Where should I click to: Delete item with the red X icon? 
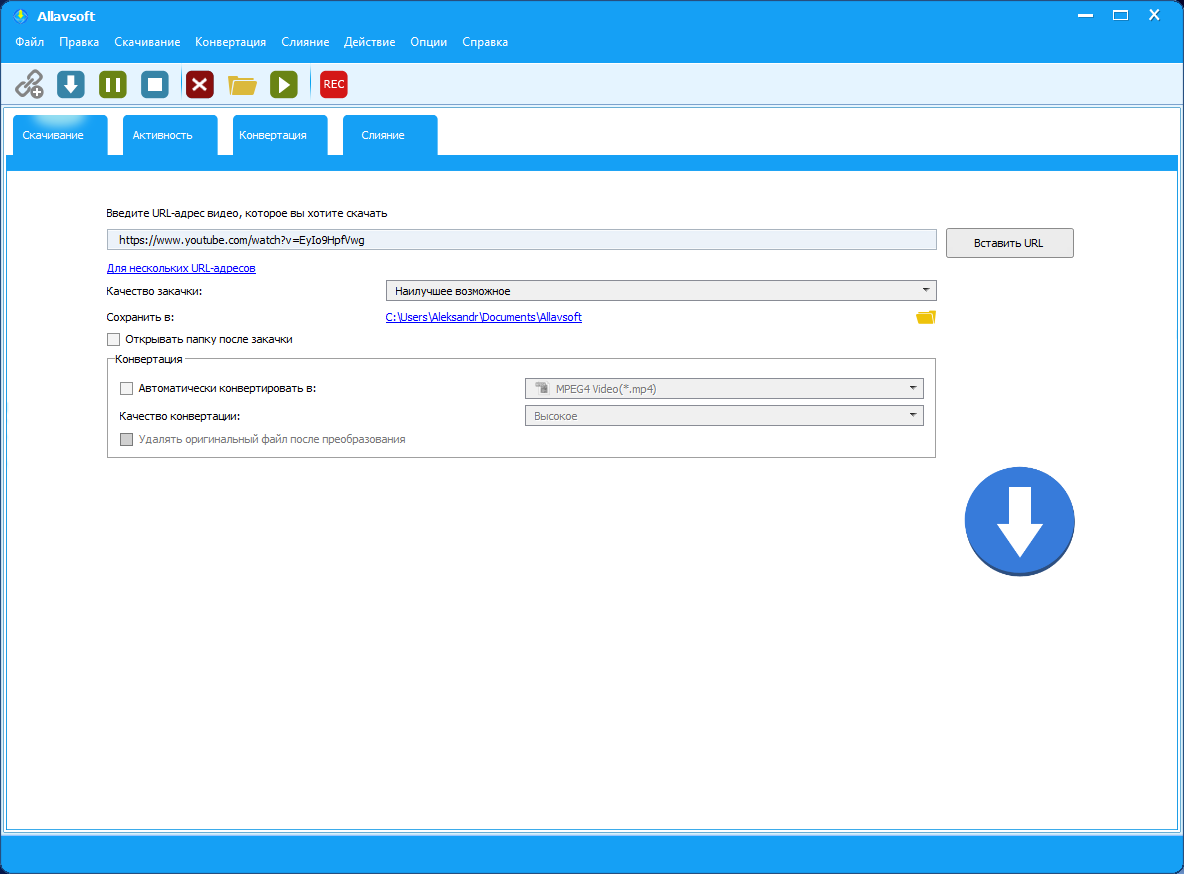(200, 84)
